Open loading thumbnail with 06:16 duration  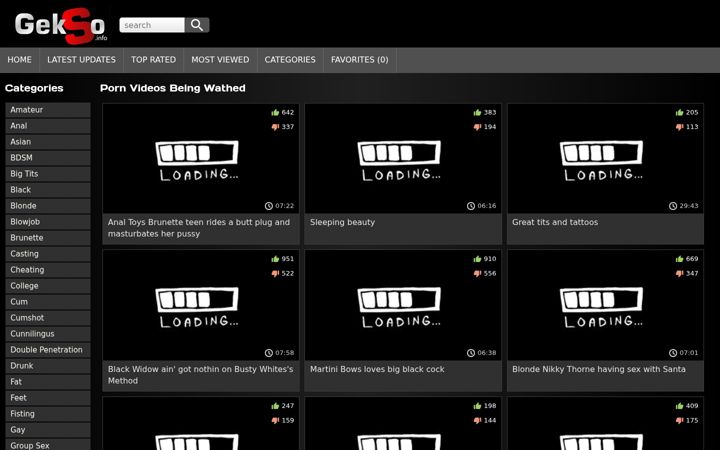coord(403,159)
